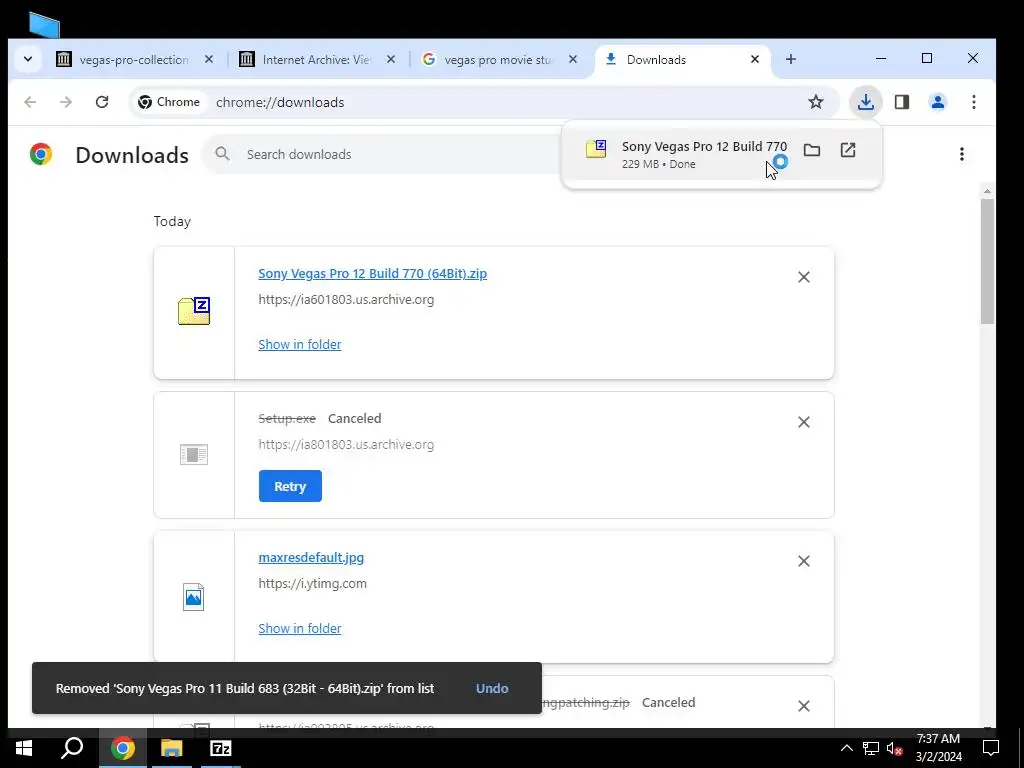Go forward with the forward arrow
The height and width of the screenshot is (768, 1024).
66,102
